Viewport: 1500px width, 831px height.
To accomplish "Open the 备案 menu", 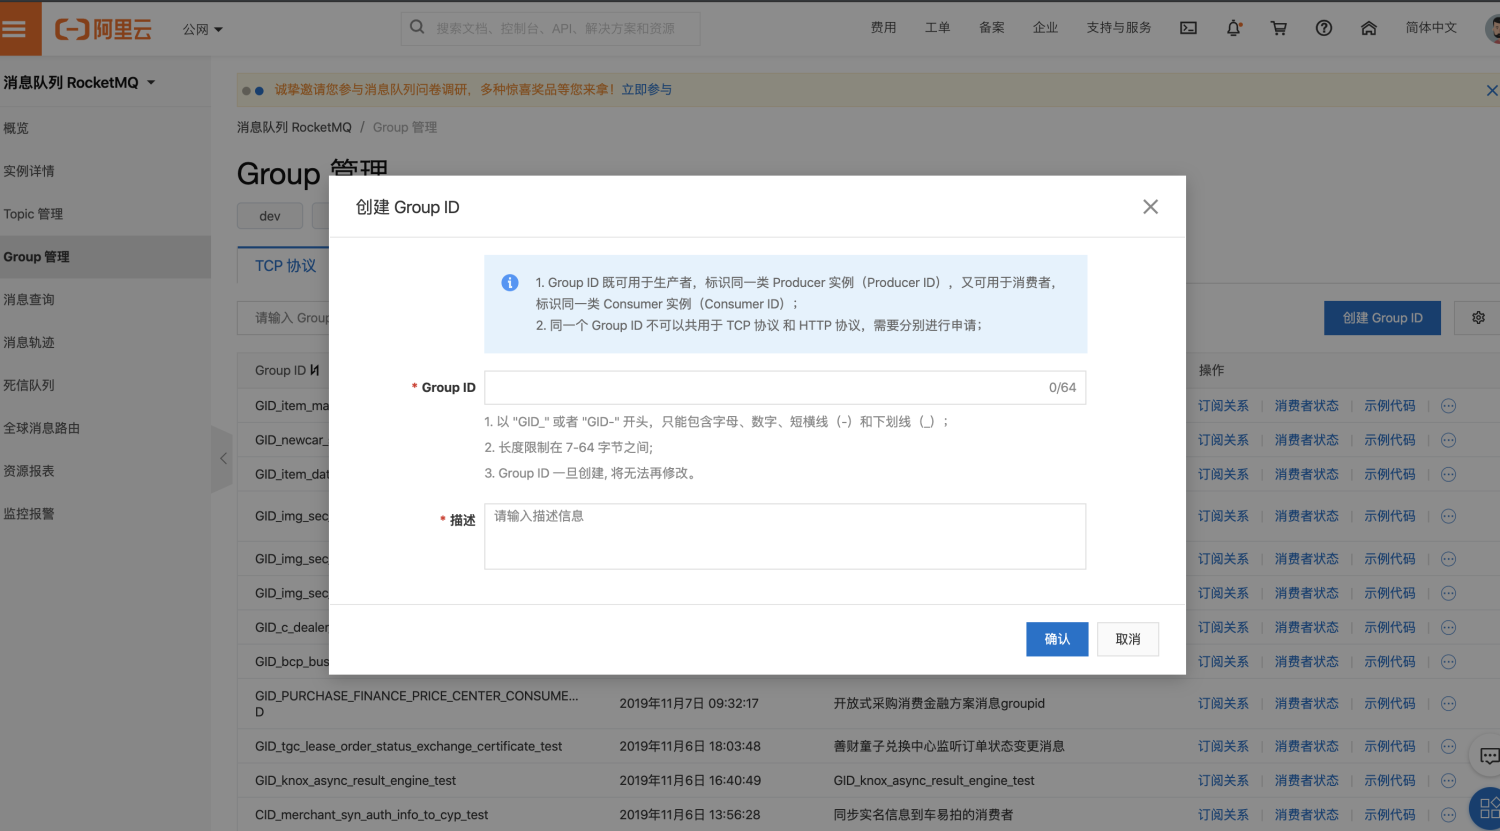I will [x=992, y=28].
